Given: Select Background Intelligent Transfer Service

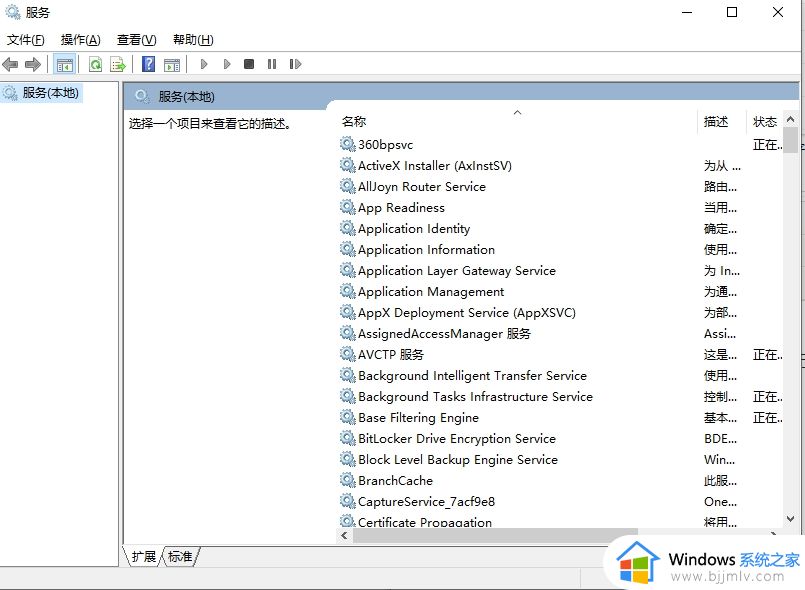Looking at the screenshot, I should [561, 376].
